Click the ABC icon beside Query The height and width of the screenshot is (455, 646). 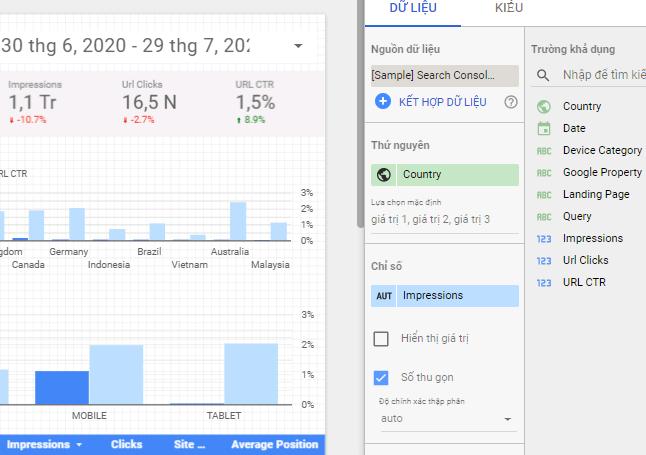(x=544, y=217)
